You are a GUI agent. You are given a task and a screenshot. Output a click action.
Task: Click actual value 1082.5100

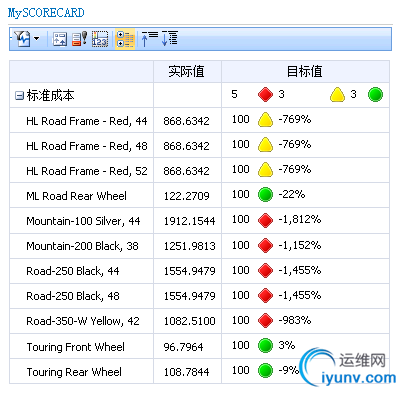click(x=189, y=321)
